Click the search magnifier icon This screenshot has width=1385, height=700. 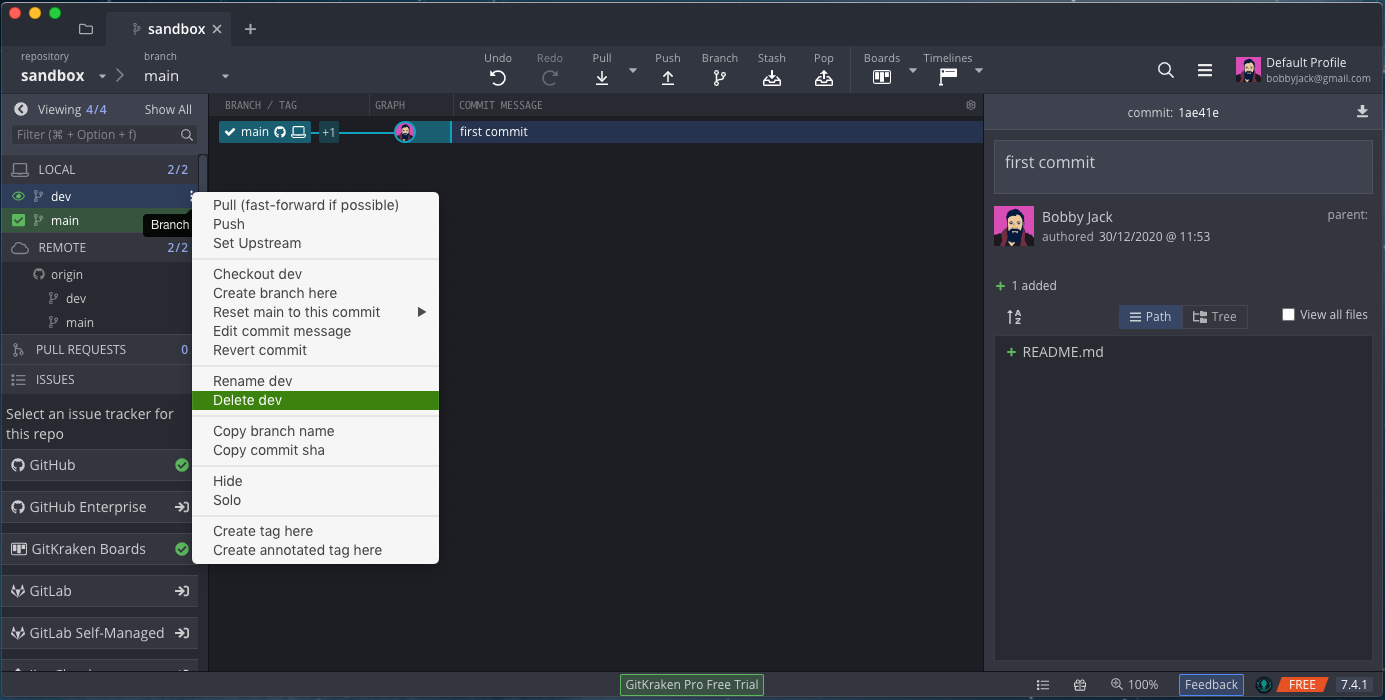coord(1165,69)
